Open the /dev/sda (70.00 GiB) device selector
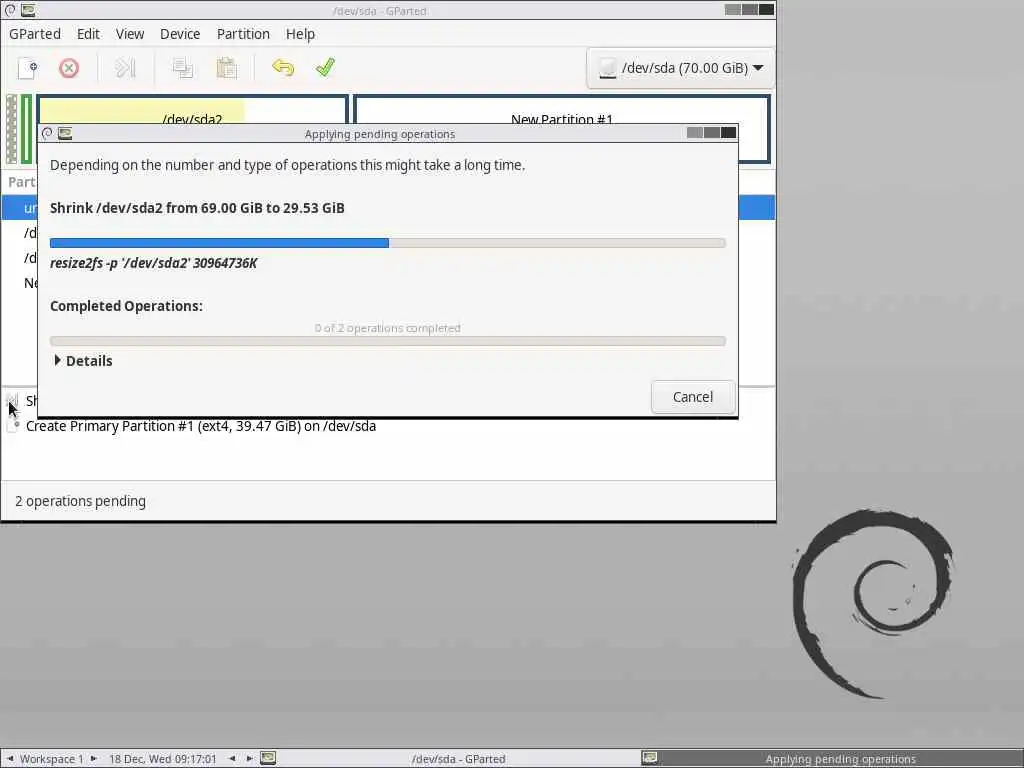Viewport: 1024px width, 768px height. point(680,68)
